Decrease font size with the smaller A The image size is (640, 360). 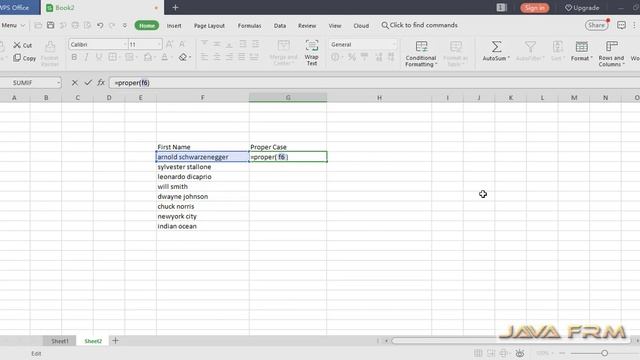click(182, 44)
